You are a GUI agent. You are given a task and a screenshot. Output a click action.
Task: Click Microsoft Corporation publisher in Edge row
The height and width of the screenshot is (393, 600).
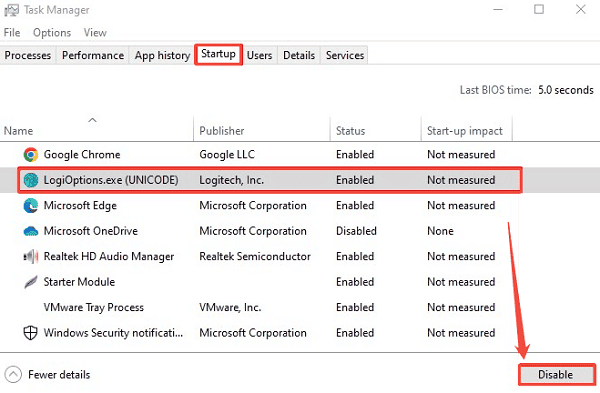[x=253, y=205]
